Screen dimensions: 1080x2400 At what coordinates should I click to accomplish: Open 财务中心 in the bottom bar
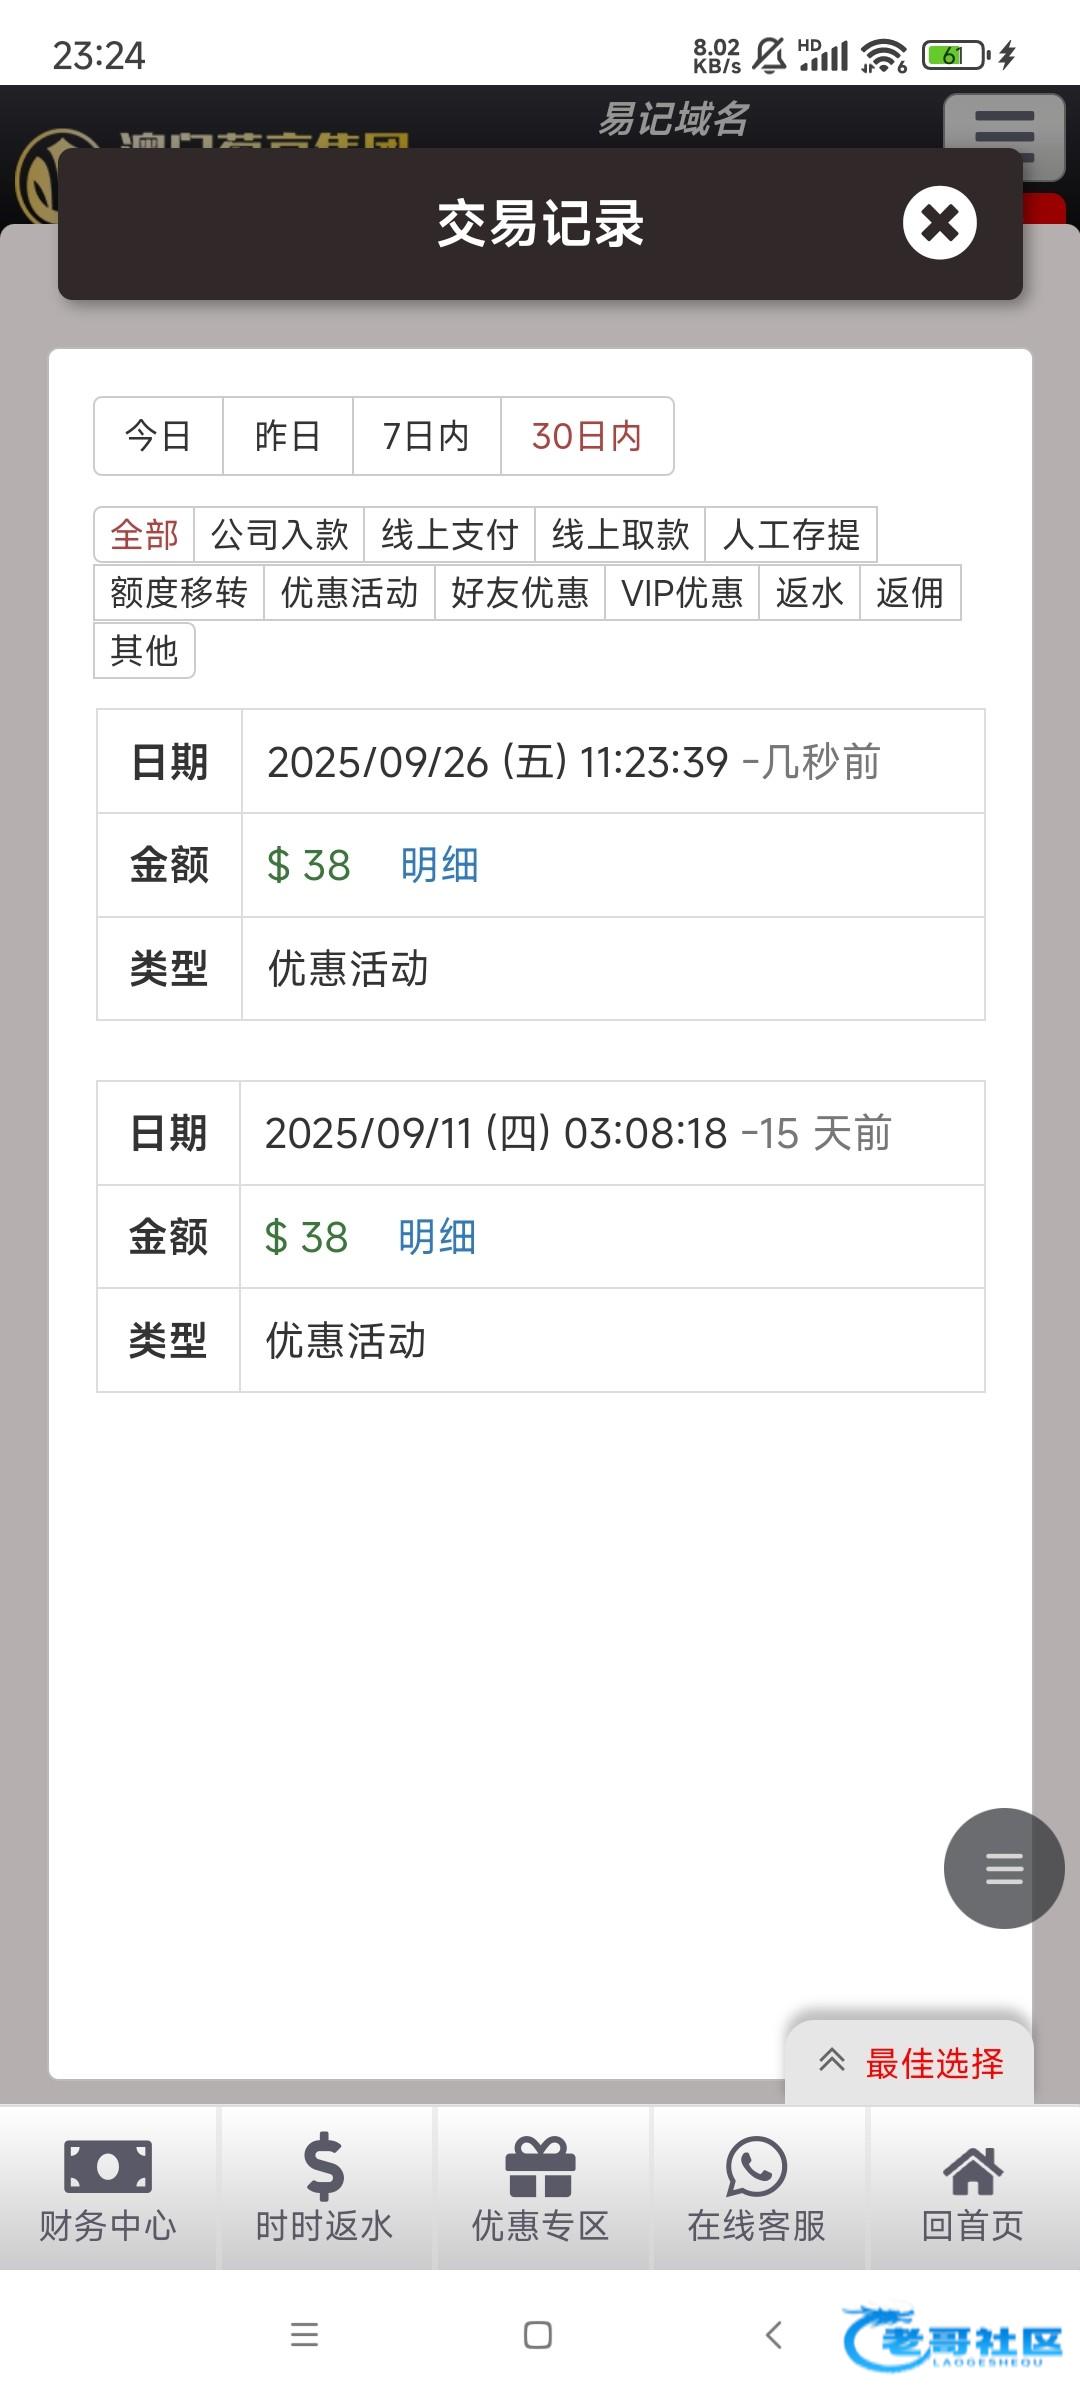tap(108, 2188)
